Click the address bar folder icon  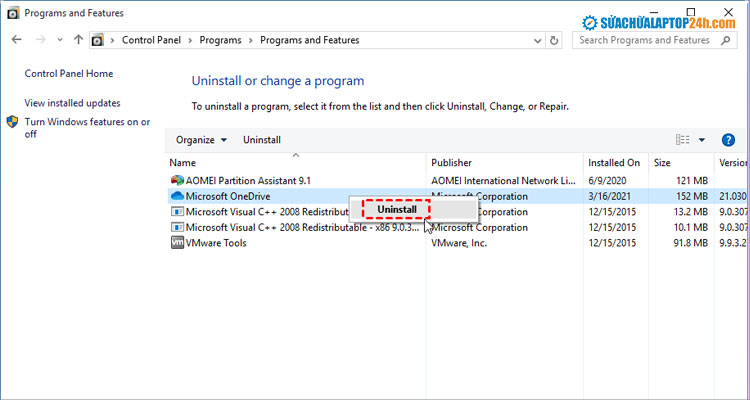pyautogui.click(x=98, y=40)
